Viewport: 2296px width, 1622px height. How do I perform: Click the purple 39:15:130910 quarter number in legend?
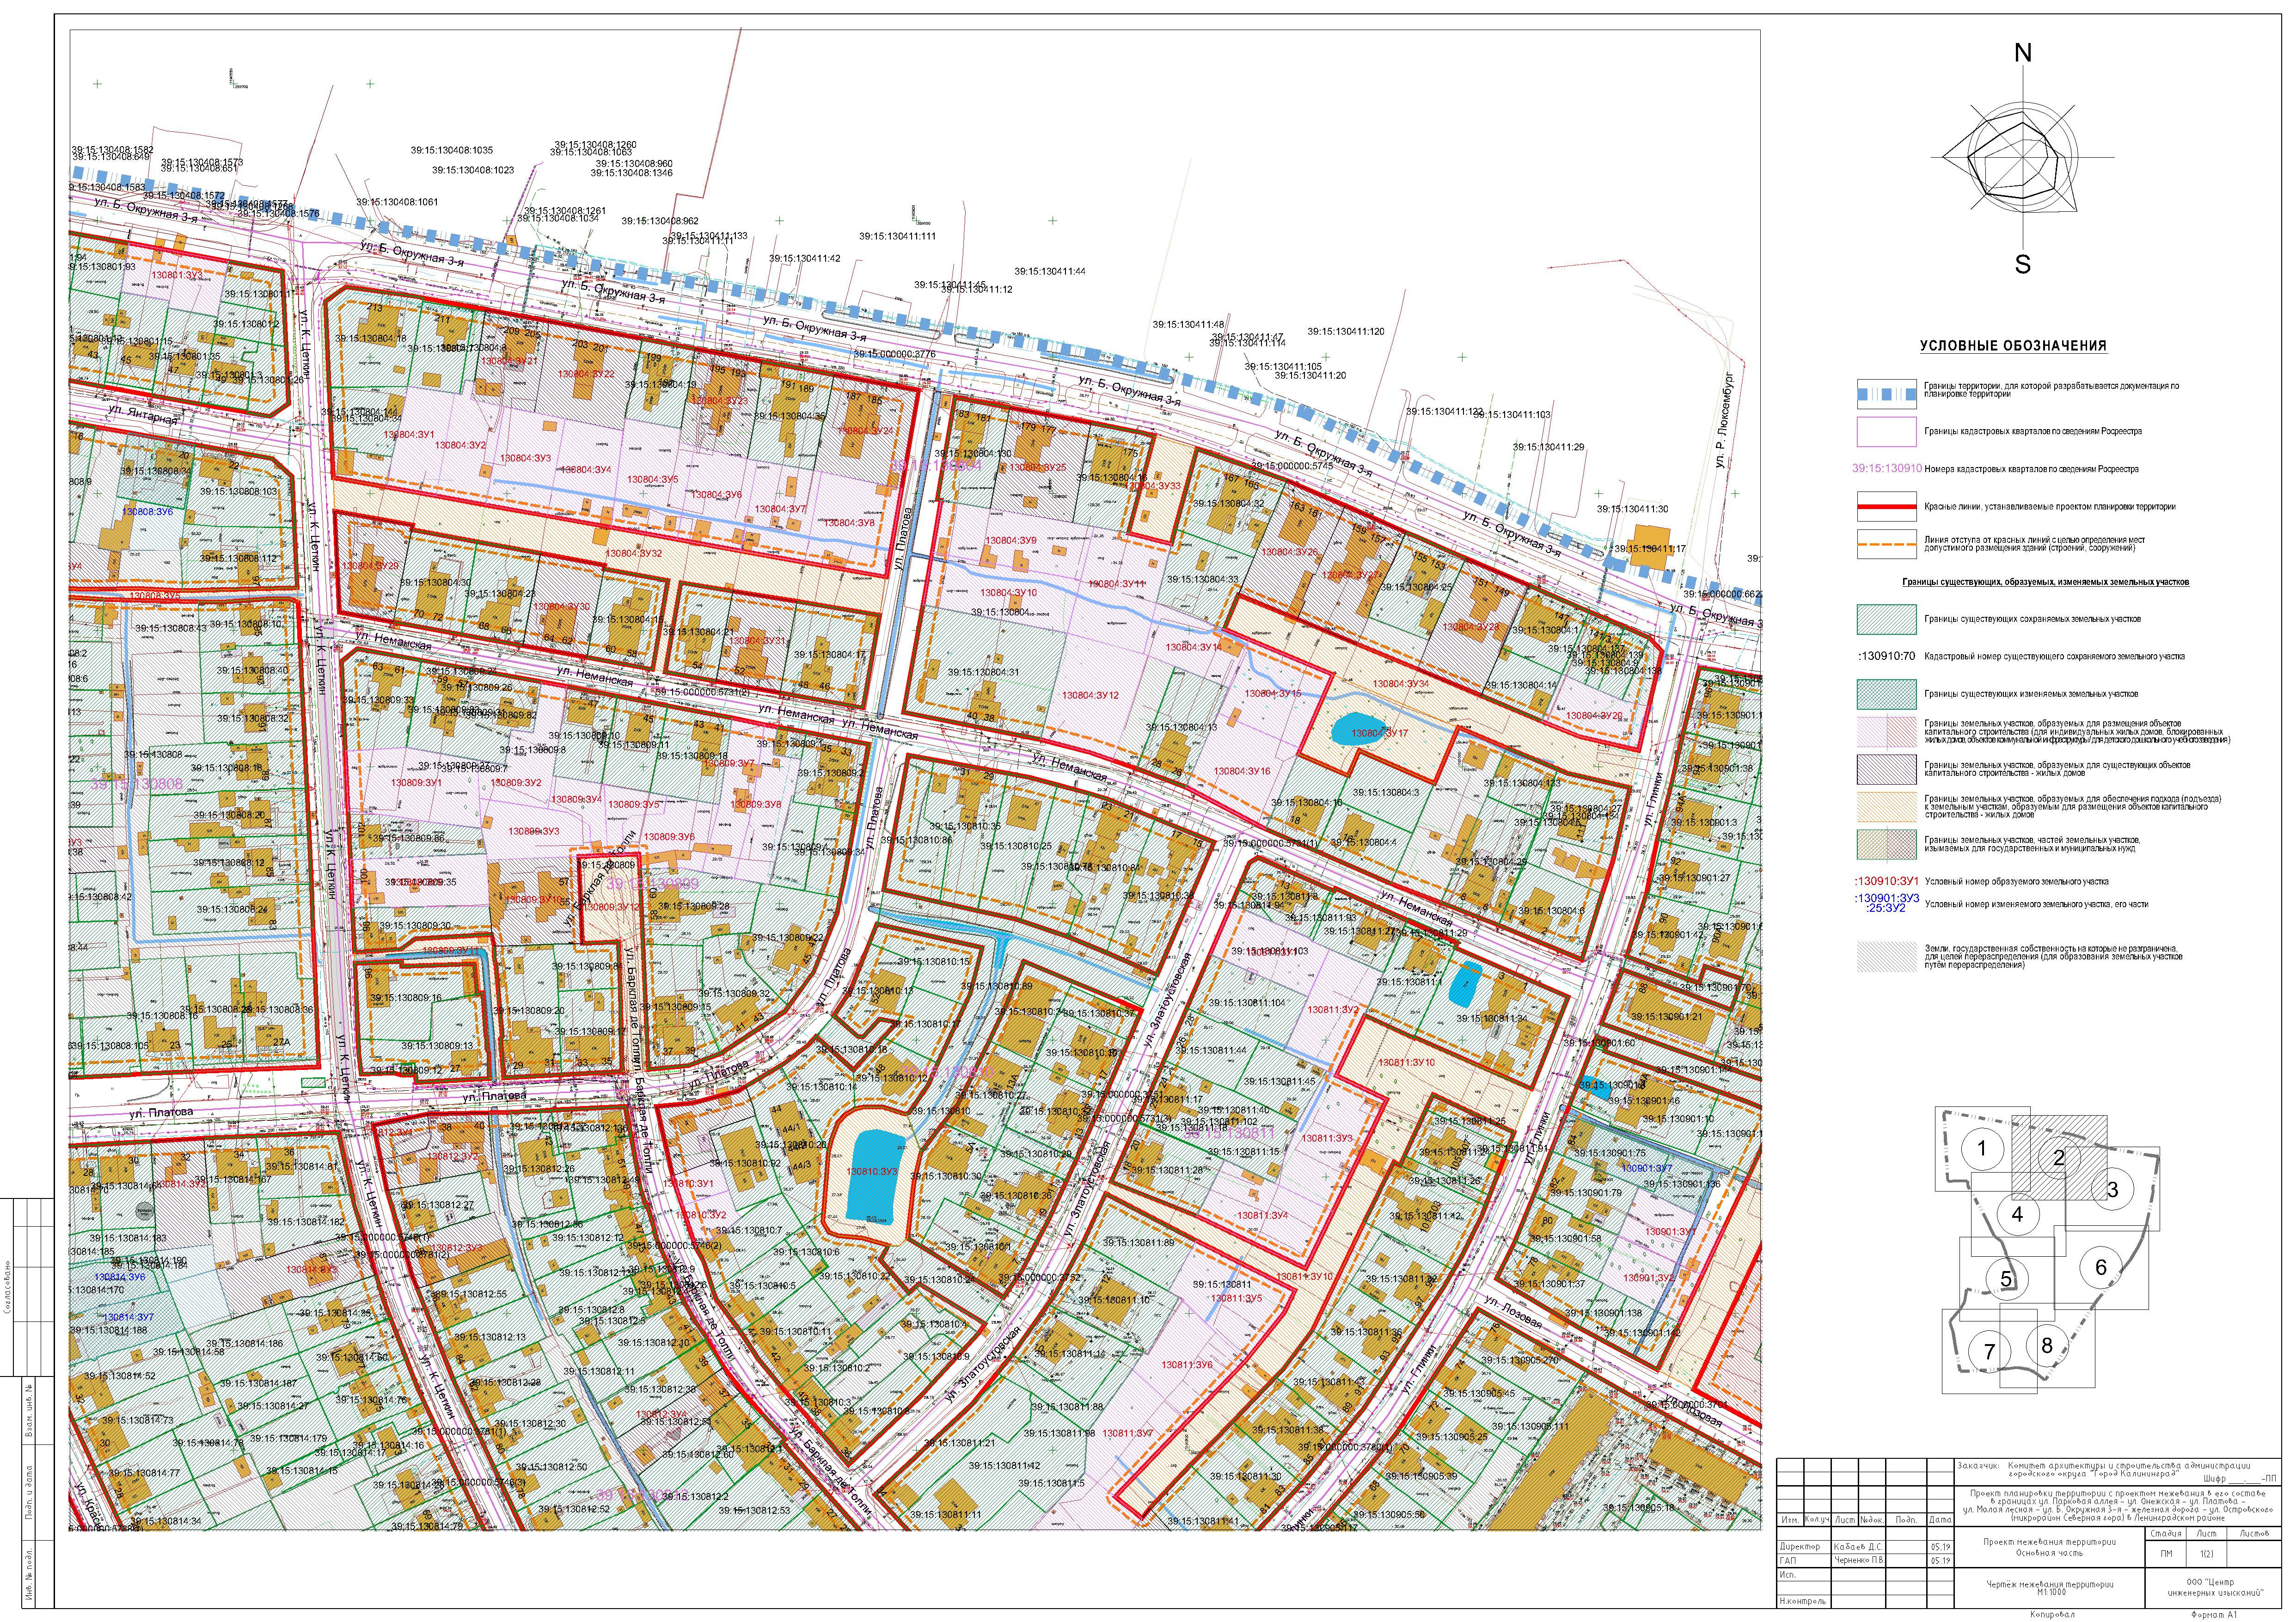click(x=1886, y=469)
